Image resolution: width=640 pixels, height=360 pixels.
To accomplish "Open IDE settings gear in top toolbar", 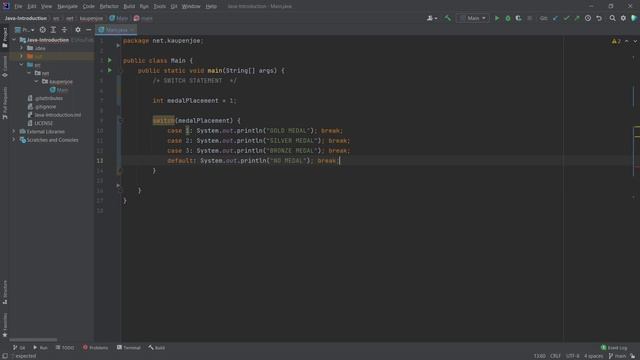I will (x=623, y=18).
